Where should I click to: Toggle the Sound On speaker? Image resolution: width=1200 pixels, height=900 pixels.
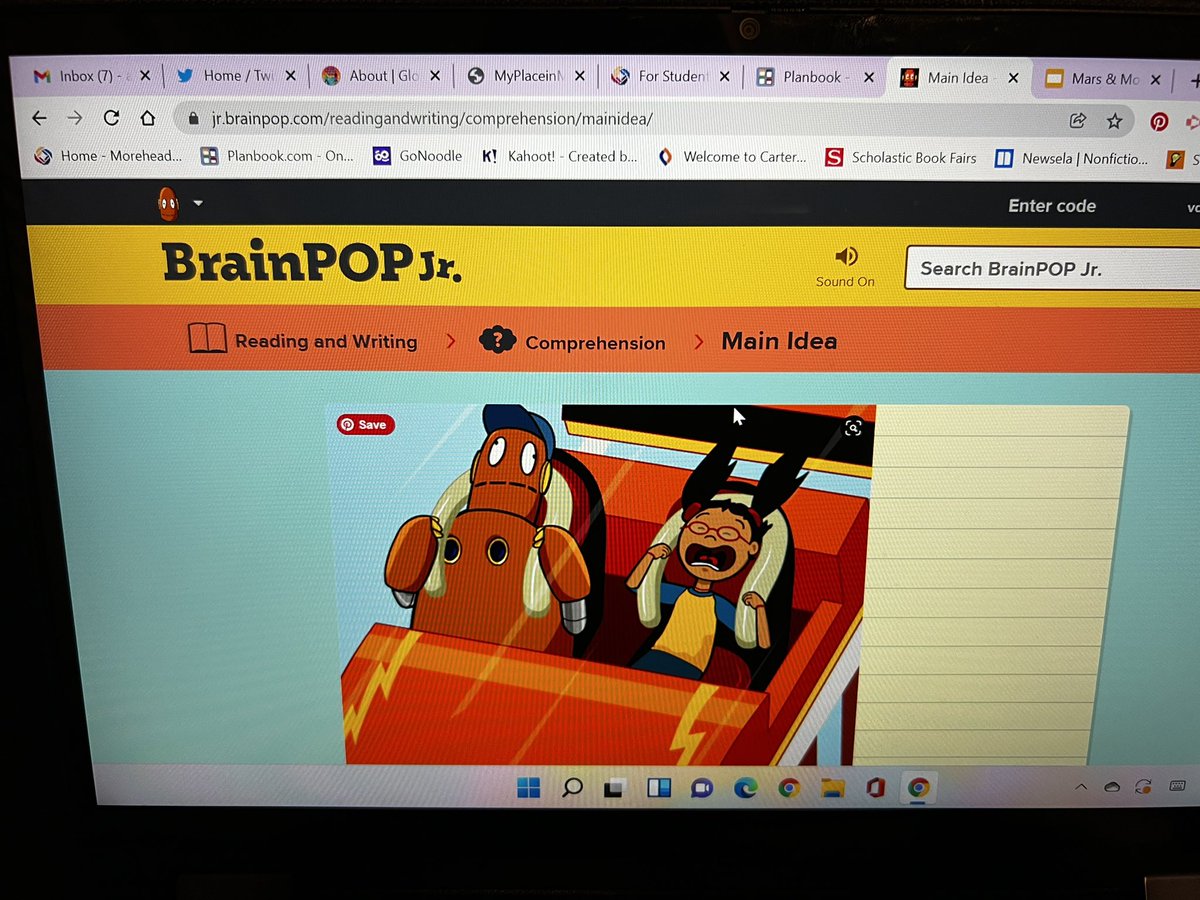846,265
